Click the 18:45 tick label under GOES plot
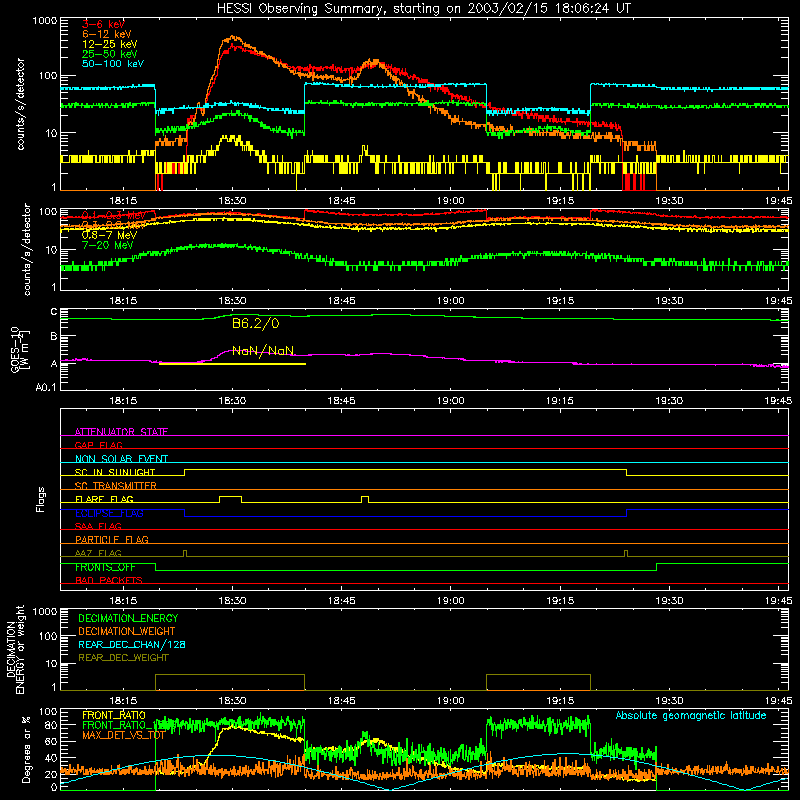The image size is (800, 800). [342, 401]
